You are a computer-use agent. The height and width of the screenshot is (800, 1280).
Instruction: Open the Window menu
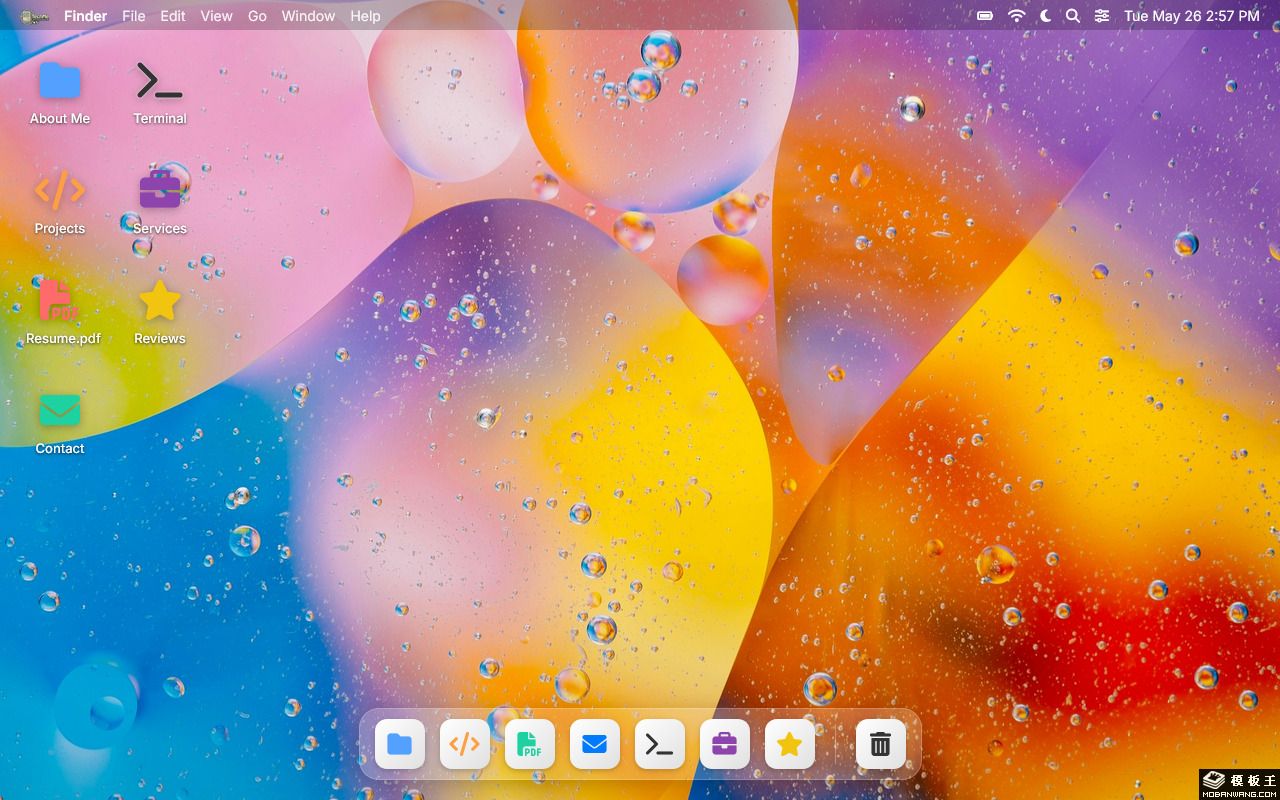tap(308, 16)
